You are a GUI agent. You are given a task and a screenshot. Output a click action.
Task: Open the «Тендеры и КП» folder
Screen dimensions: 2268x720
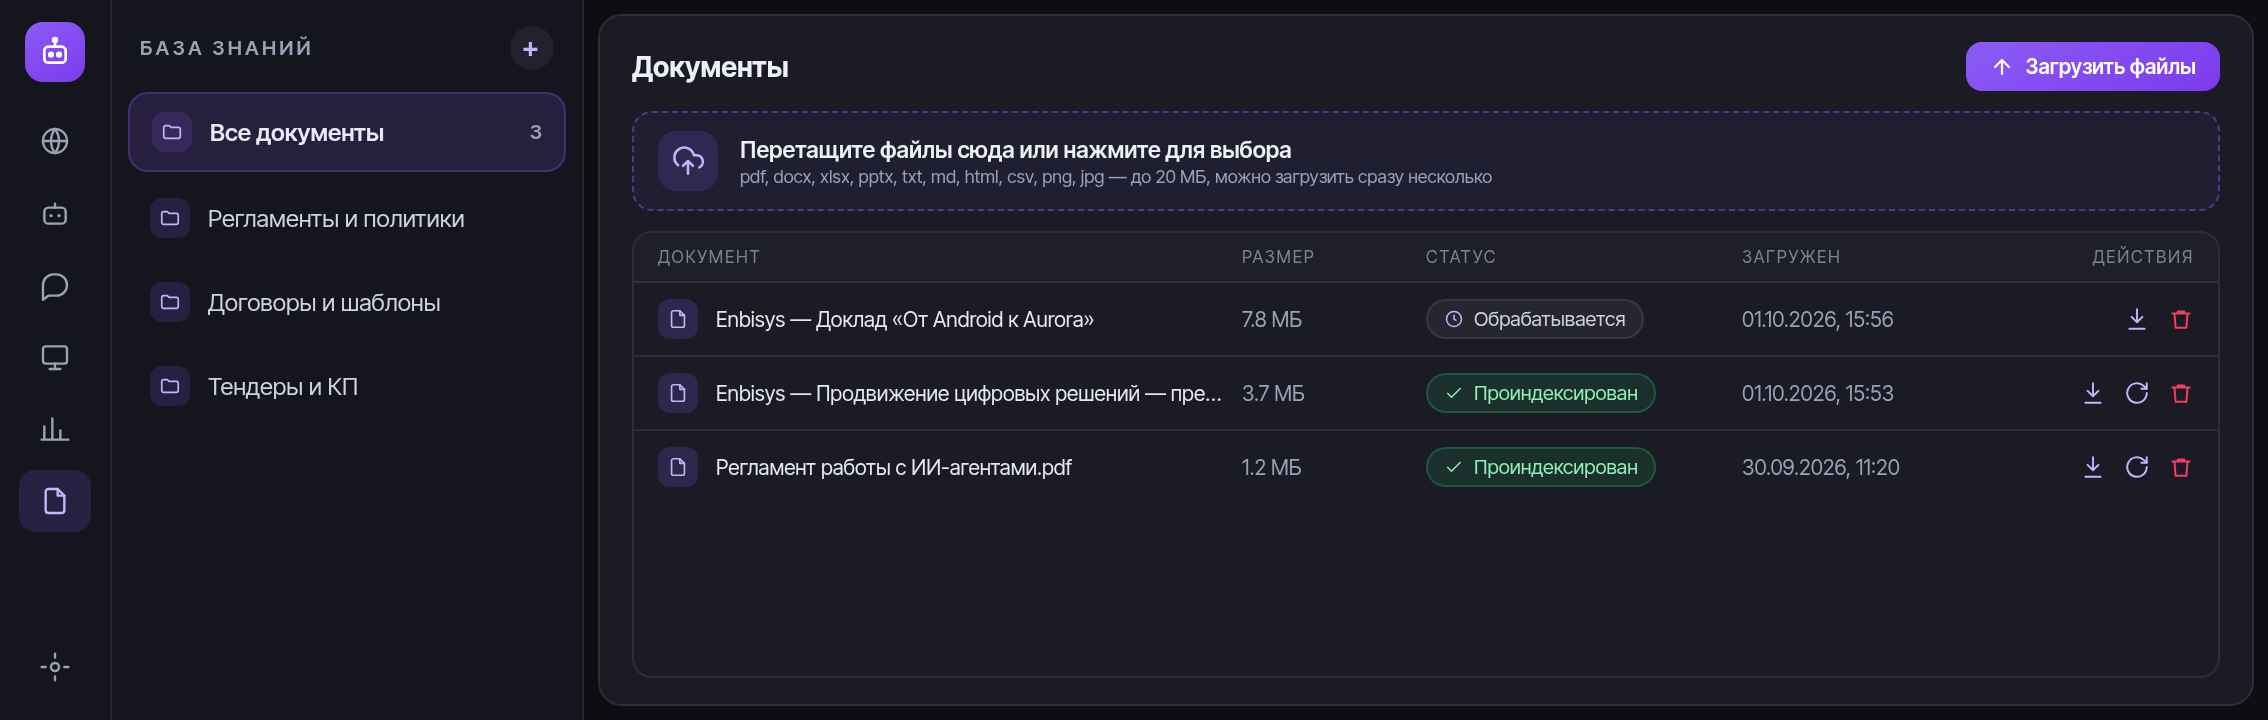(347, 386)
